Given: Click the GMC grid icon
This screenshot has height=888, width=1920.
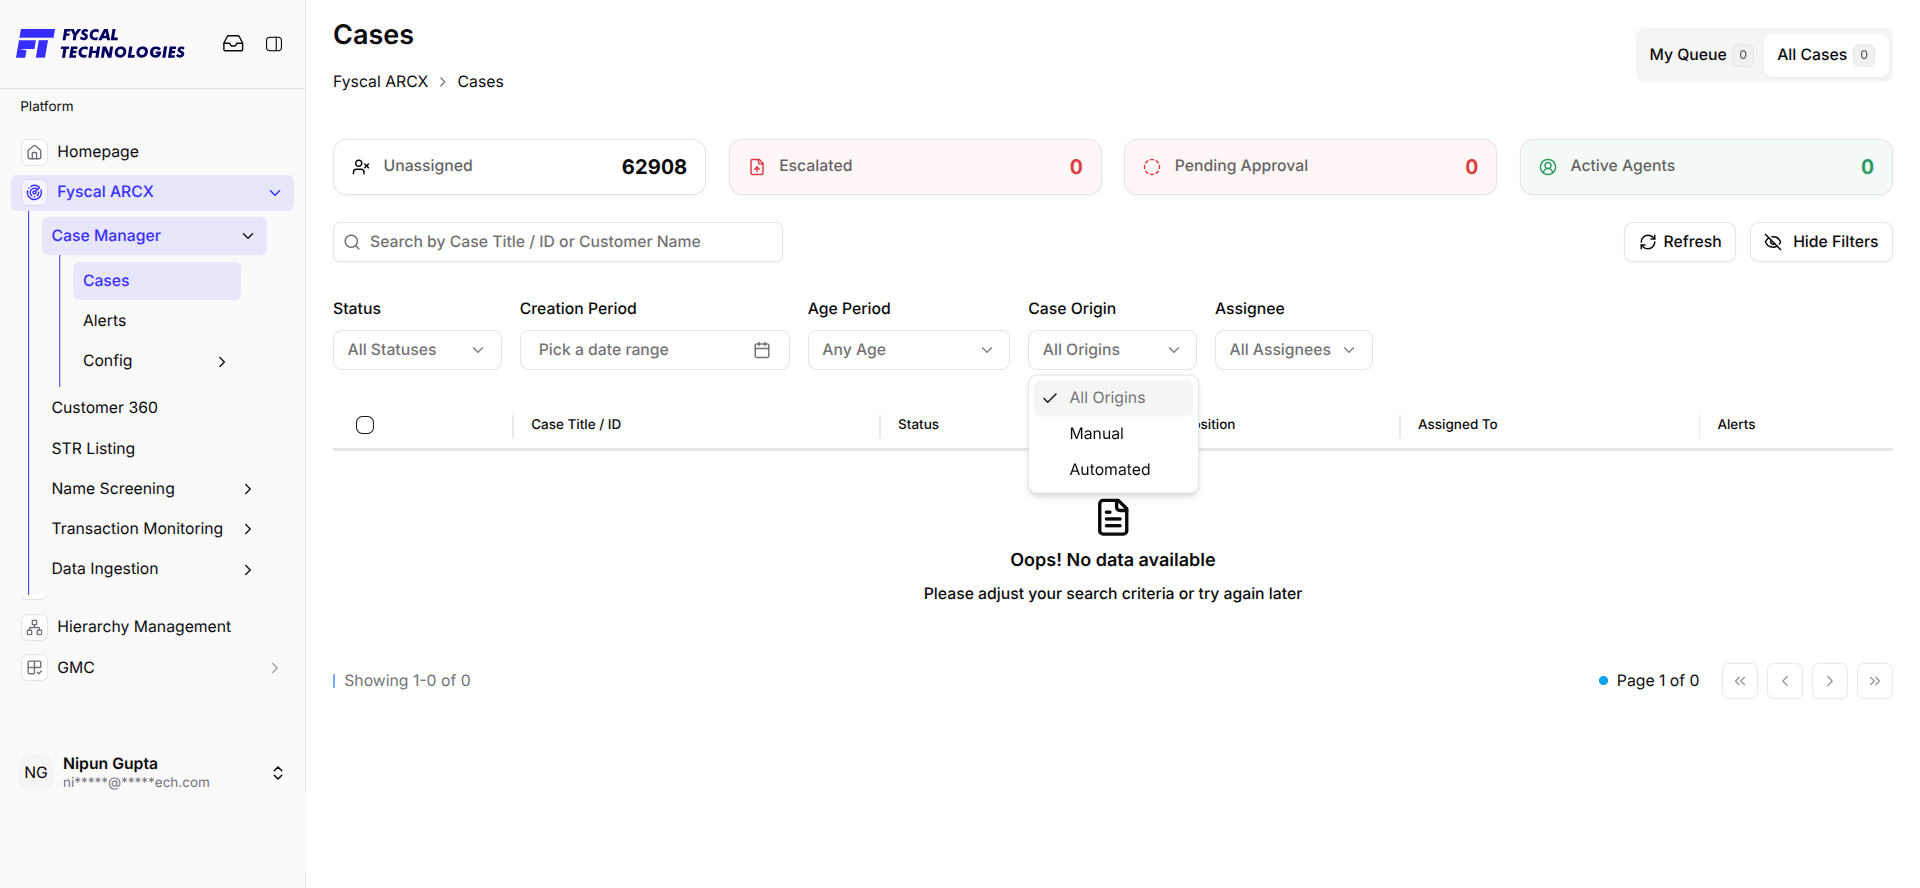Looking at the screenshot, I should (35, 668).
